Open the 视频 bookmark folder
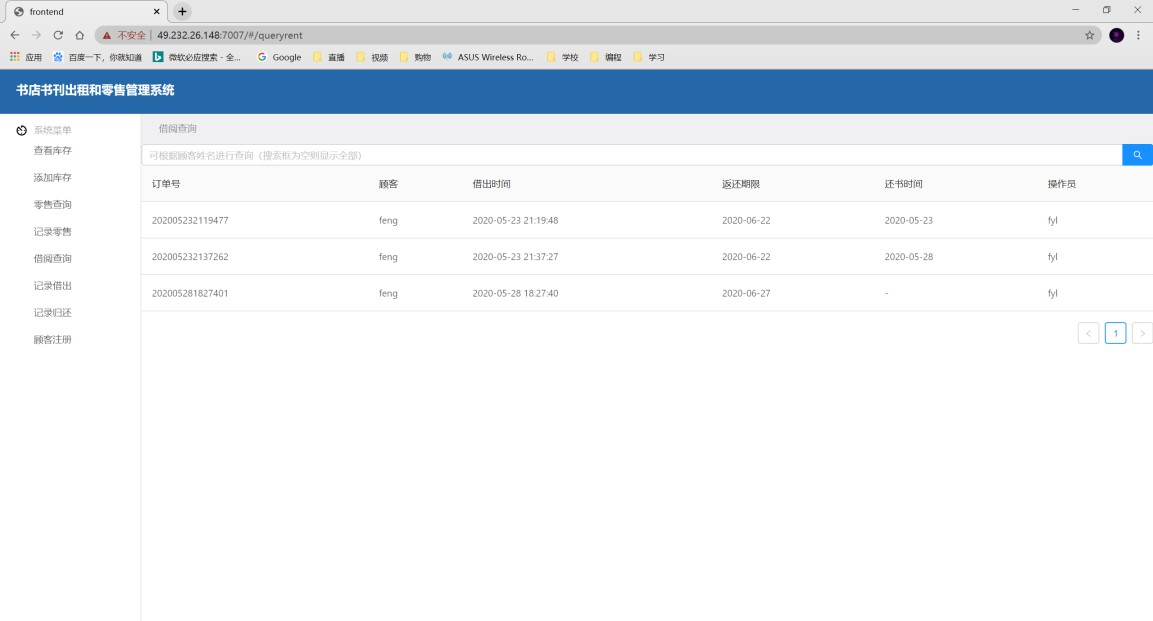This screenshot has height=621, width=1153. click(372, 57)
